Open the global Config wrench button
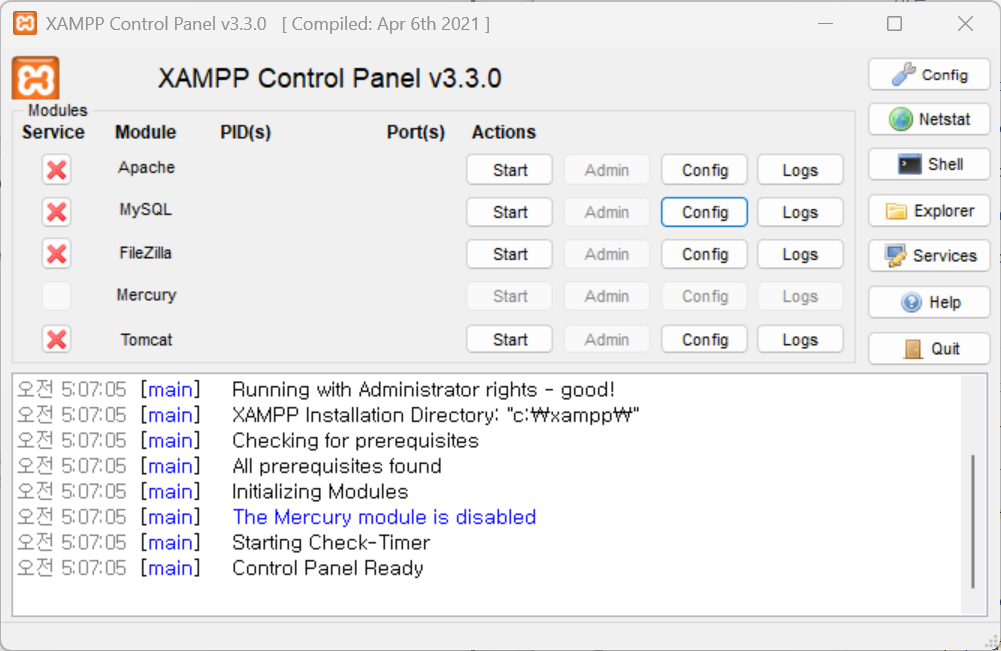The height and width of the screenshot is (651, 1001). (x=929, y=75)
